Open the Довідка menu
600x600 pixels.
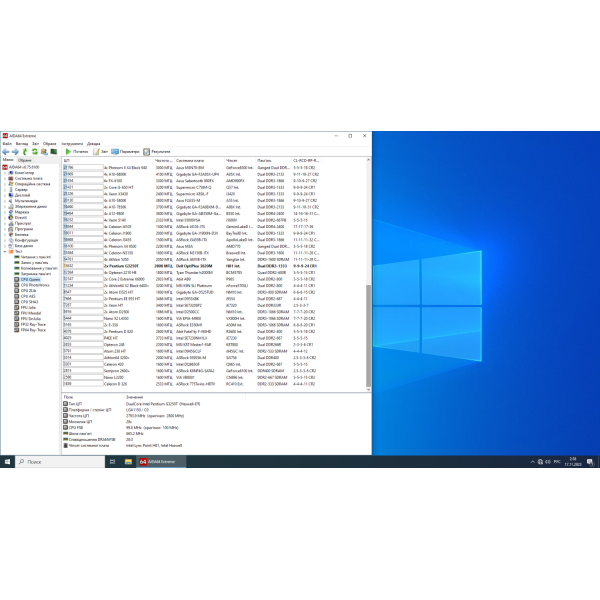point(94,143)
